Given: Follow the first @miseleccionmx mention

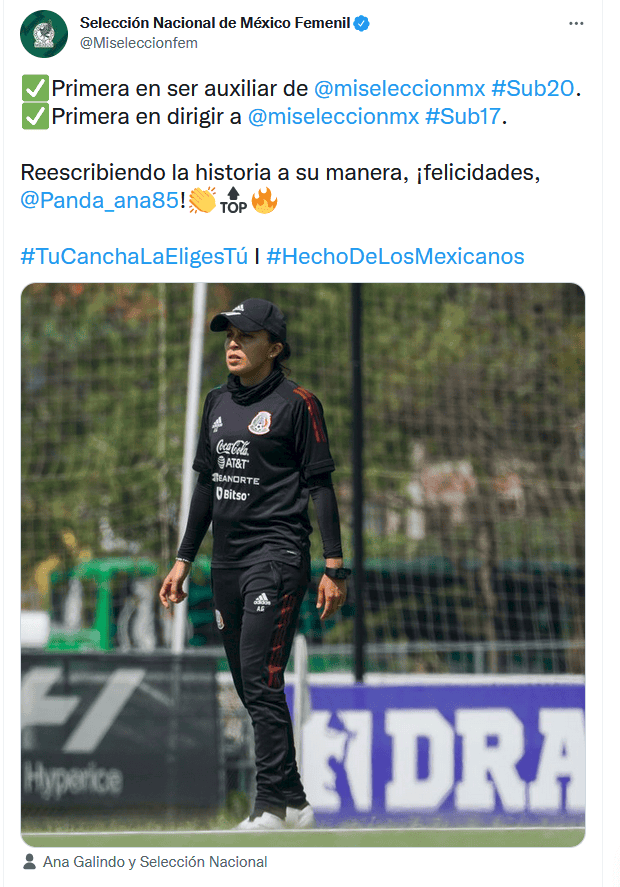Looking at the screenshot, I should (399, 89).
